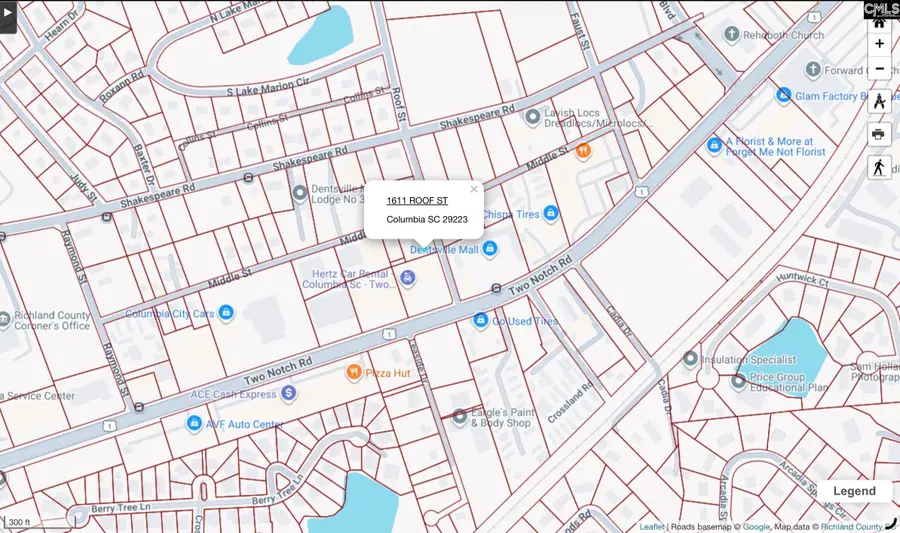Print the map using the printer icon
Image resolution: width=900 pixels, height=533 pixels.
coord(879,134)
